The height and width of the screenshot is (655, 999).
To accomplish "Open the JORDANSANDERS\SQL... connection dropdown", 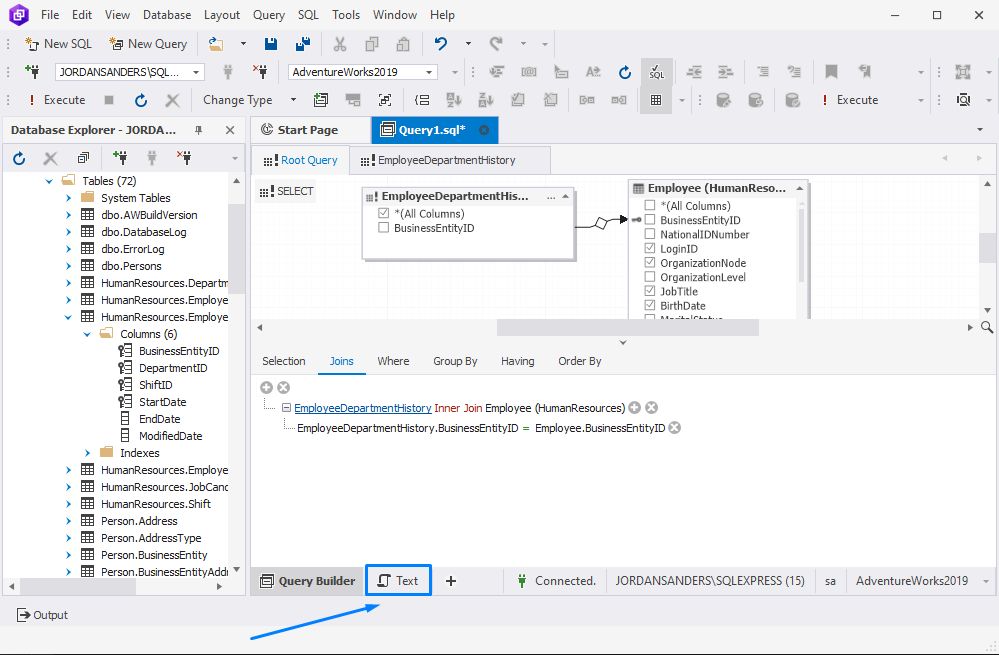I will pos(195,72).
